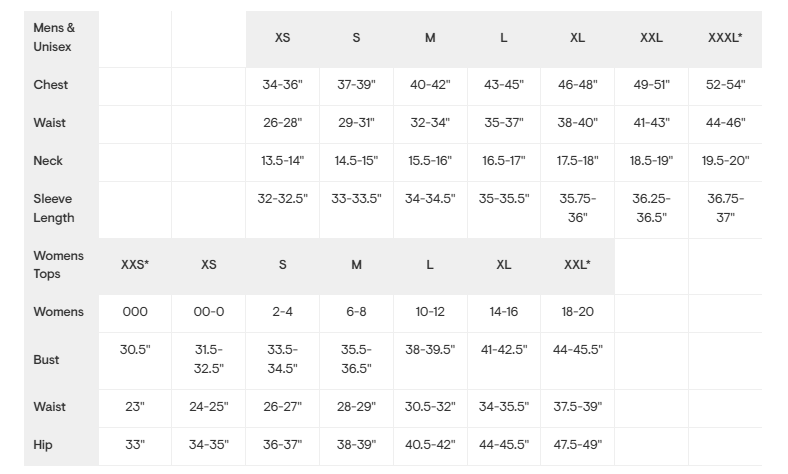This screenshot has height=474, width=788.
Task: Click the 15.5-16" neck value
Action: (x=430, y=161)
